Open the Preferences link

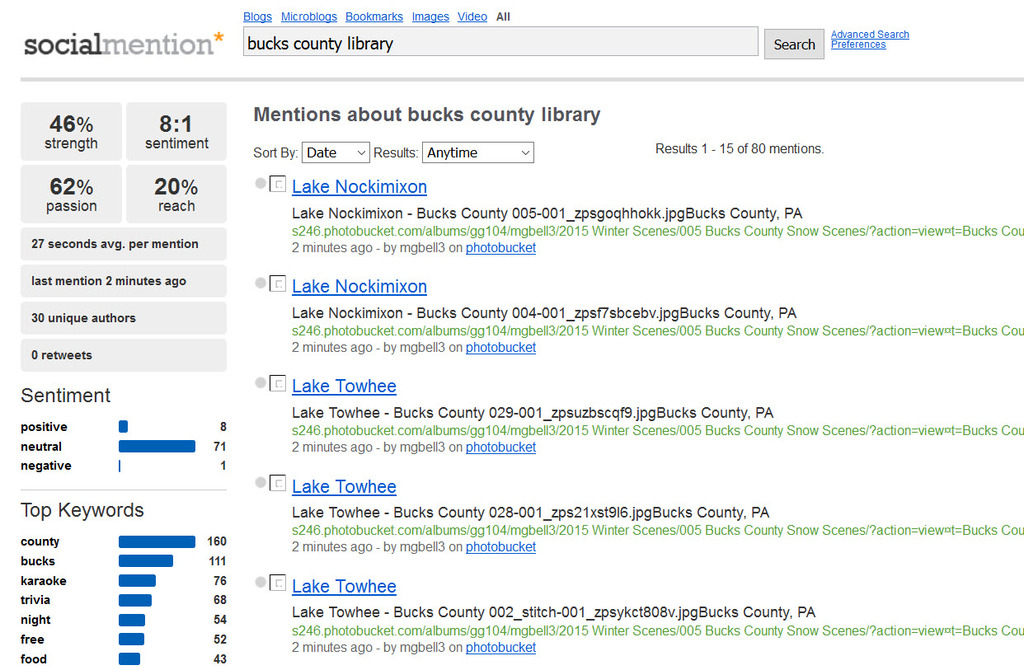858,45
